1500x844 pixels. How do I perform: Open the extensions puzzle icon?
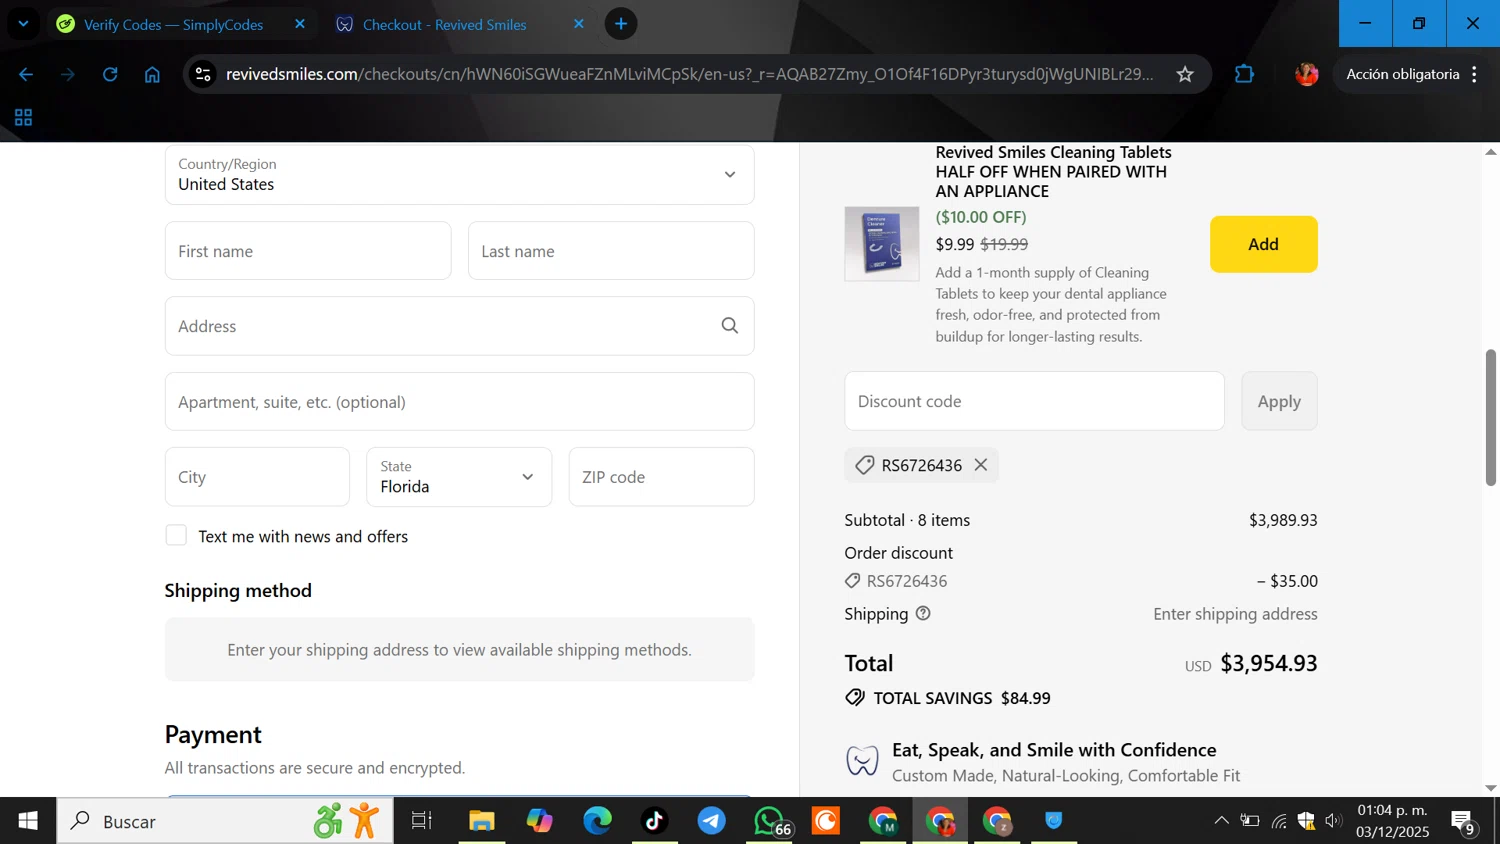pos(1244,74)
